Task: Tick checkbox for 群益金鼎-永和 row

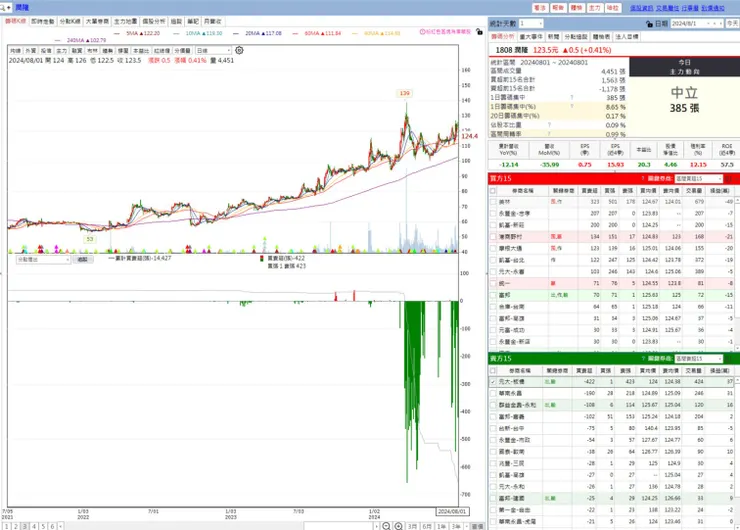Action: click(493, 405)
